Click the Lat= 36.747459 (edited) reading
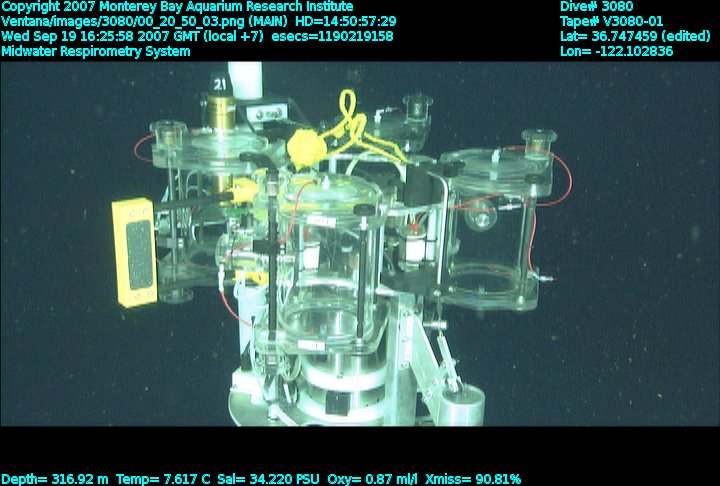The height and width of the screenshot is (486, 720). (635, 36)
